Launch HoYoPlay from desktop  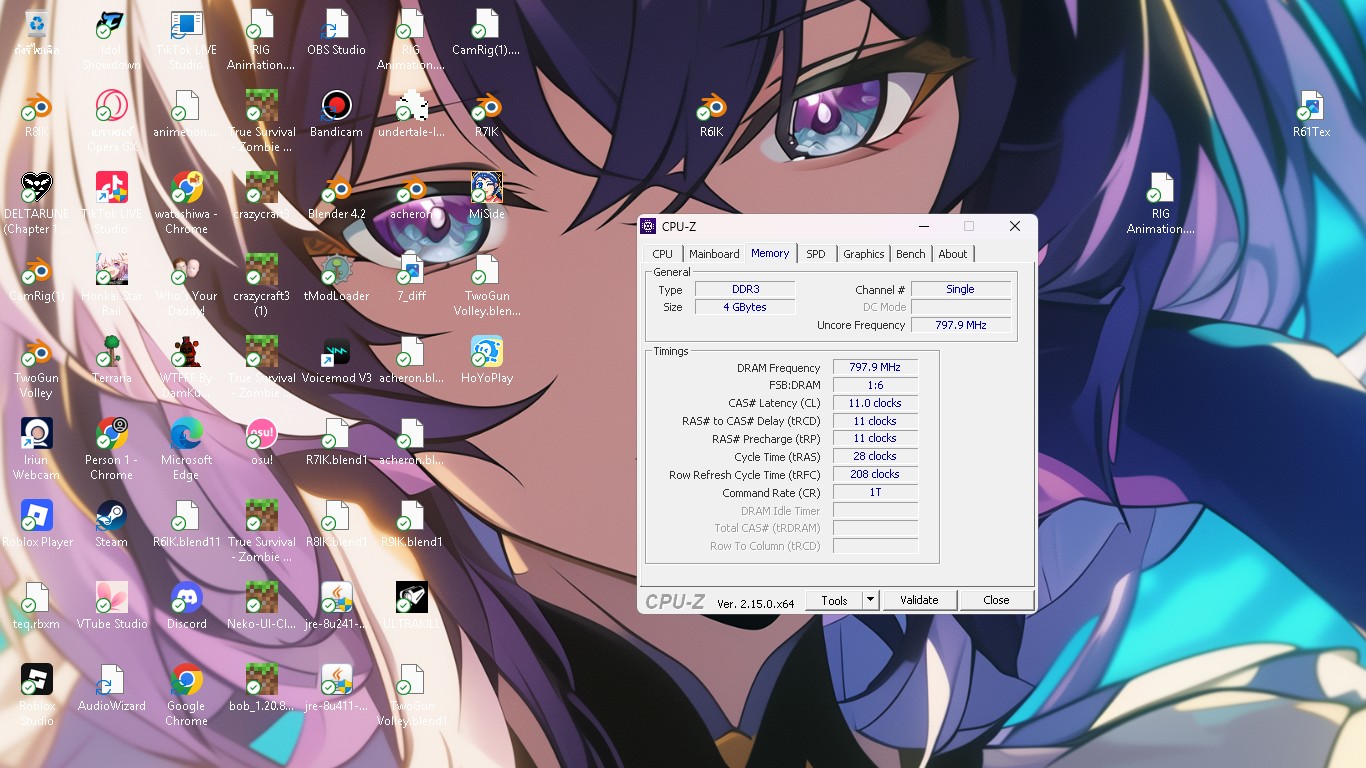[x=486, y=360]
